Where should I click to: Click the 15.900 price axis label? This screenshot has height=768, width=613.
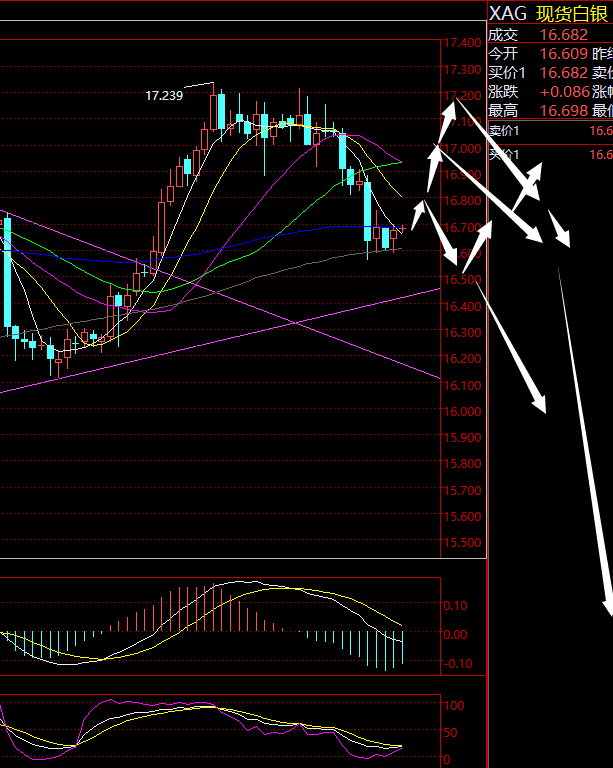tap(462, 437)
